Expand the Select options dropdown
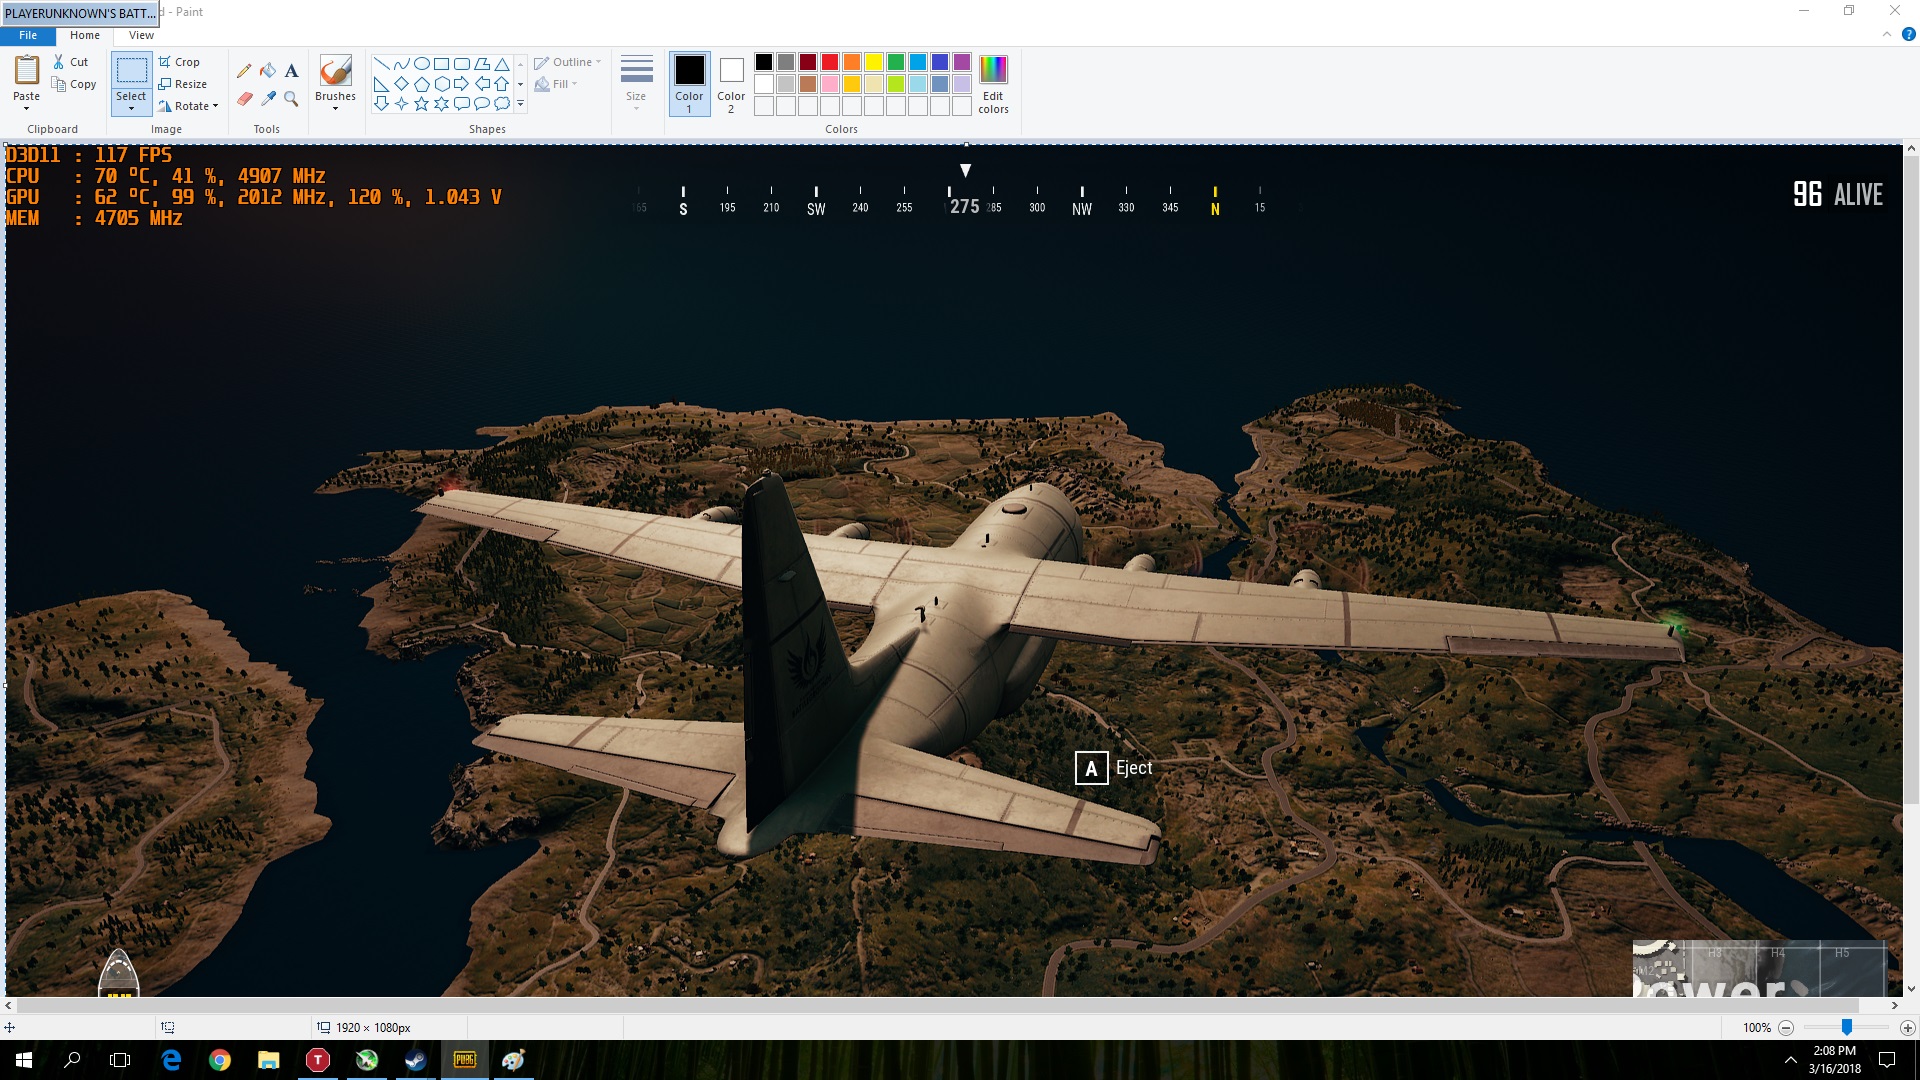The width and height of the screenshot is (1920, 1080). point(131,108)
